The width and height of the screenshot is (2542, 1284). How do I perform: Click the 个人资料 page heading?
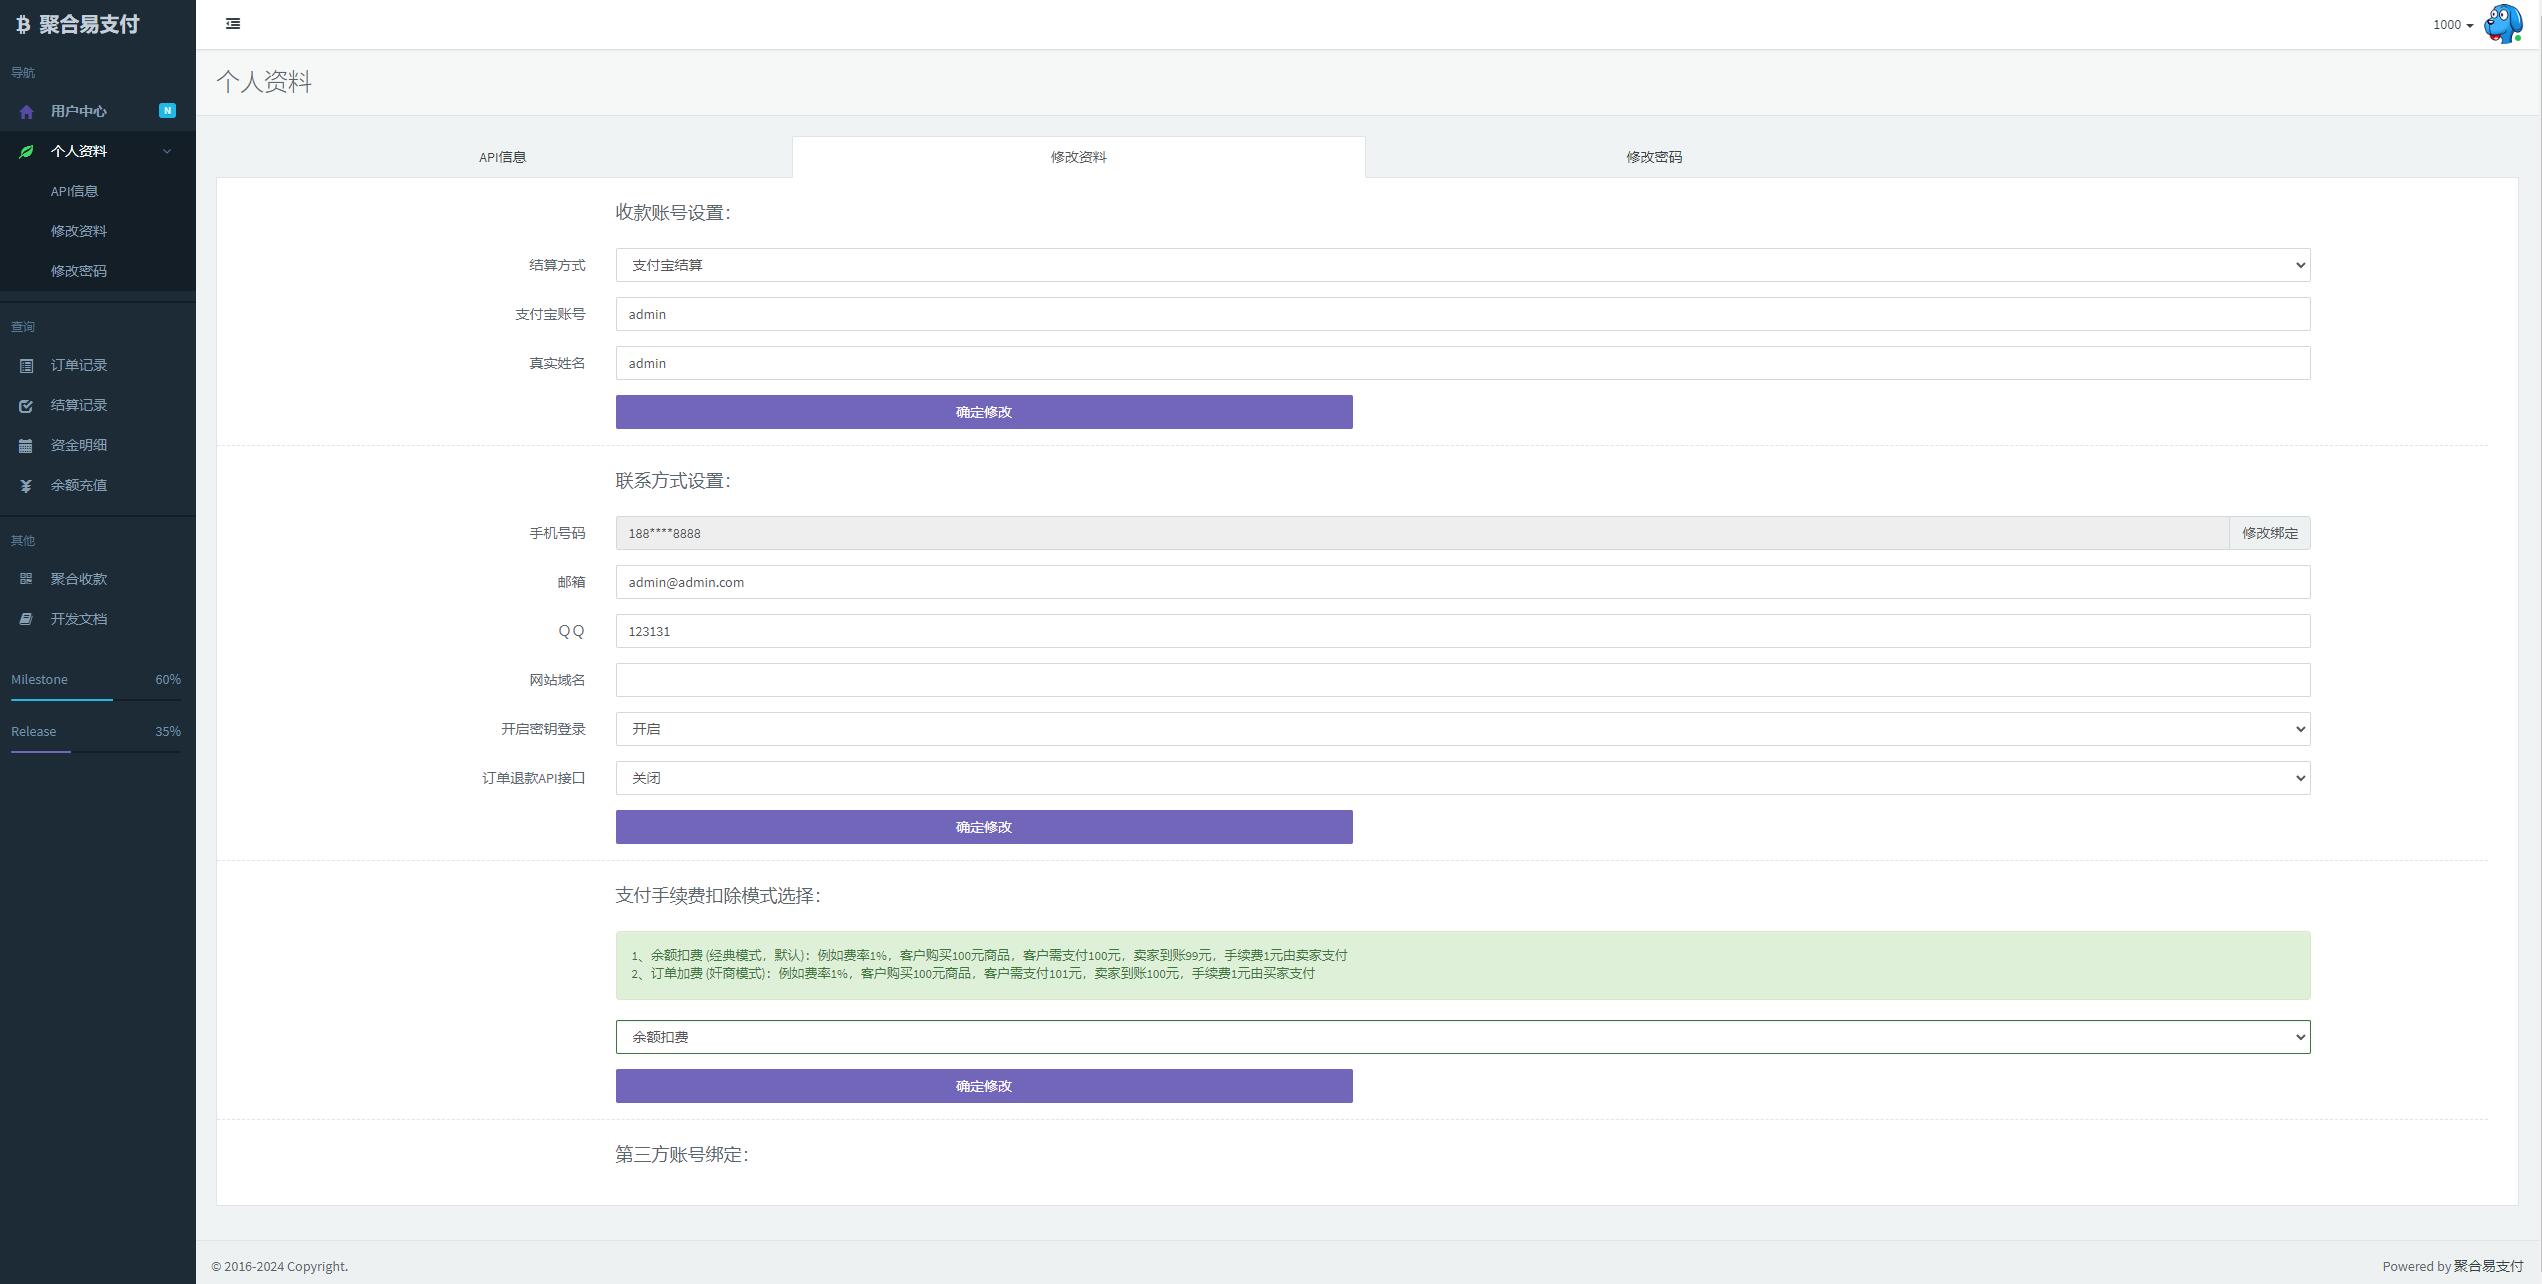(x=264, y=82)
